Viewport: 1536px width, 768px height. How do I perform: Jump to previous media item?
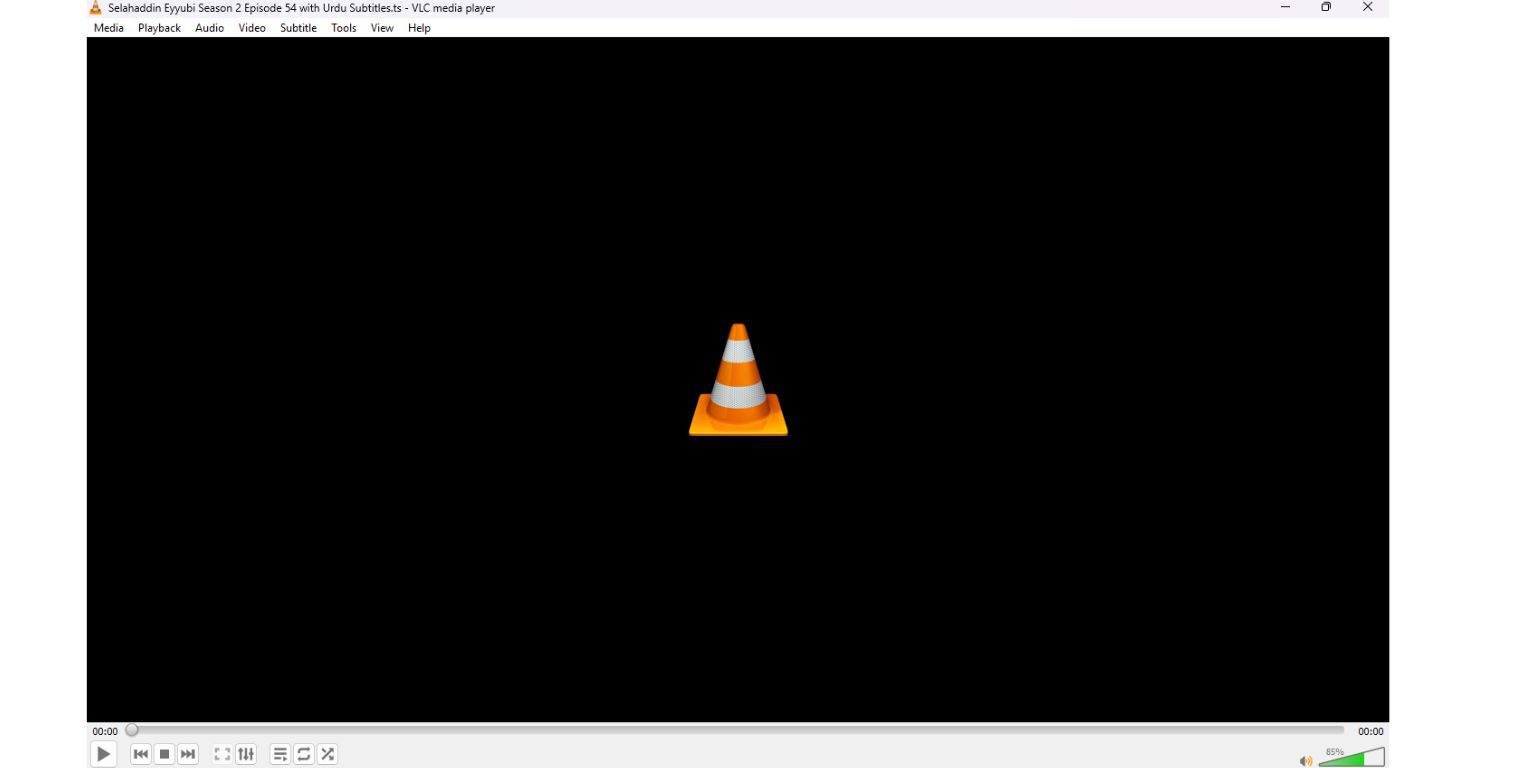141,754
